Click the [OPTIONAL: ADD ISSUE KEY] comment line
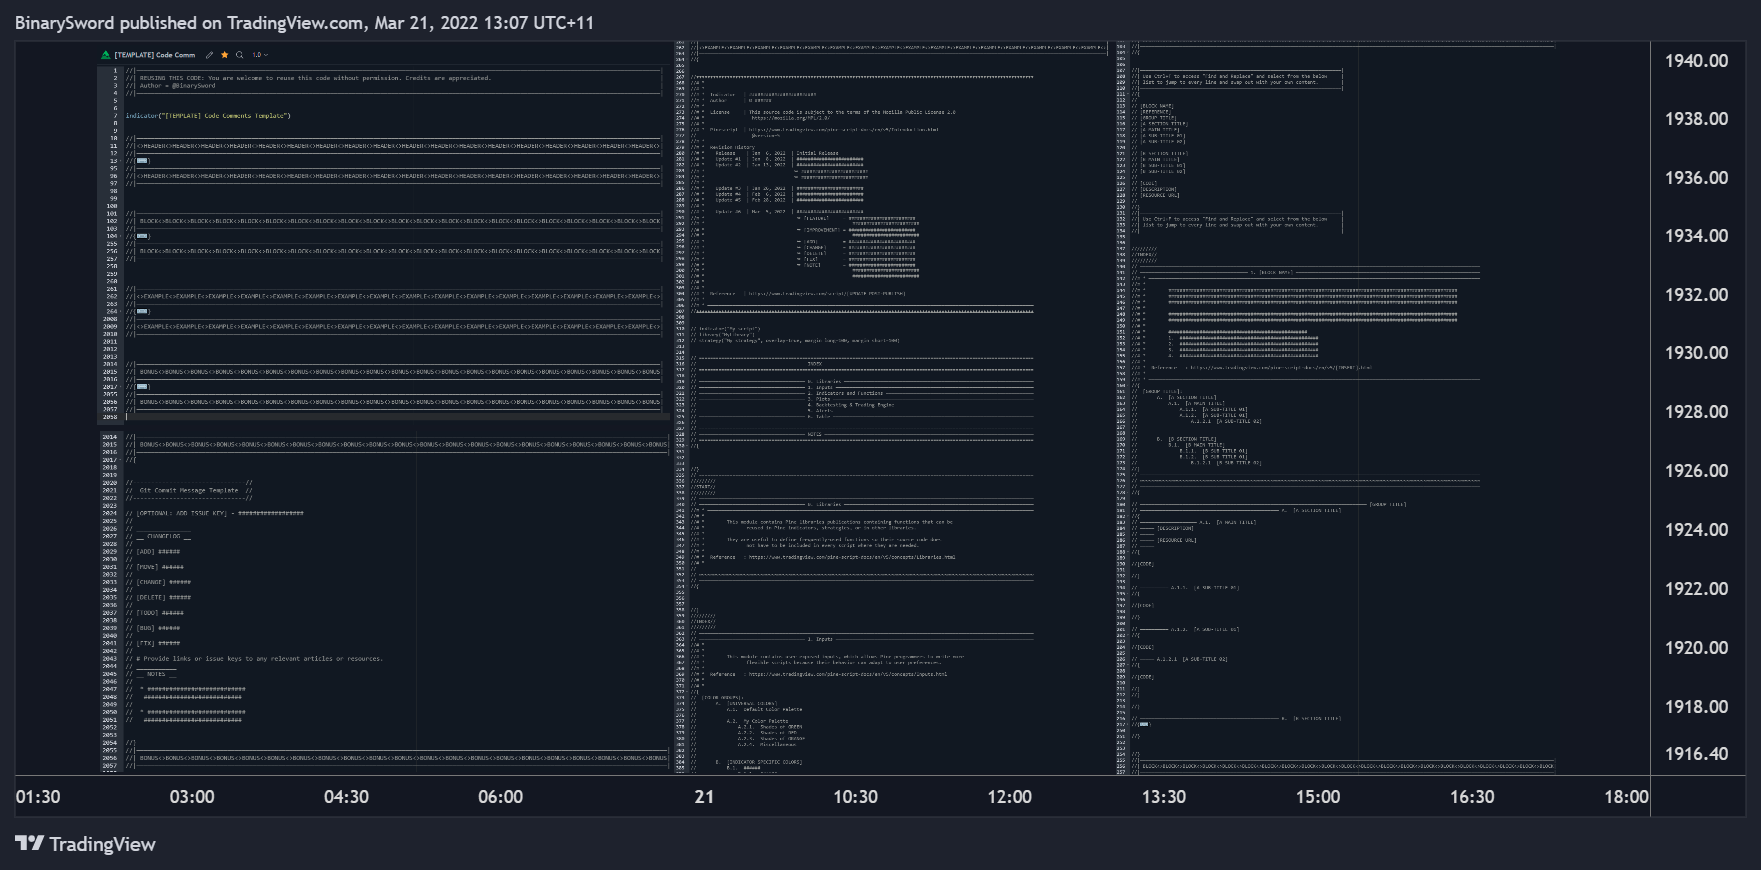 [215, 513]
